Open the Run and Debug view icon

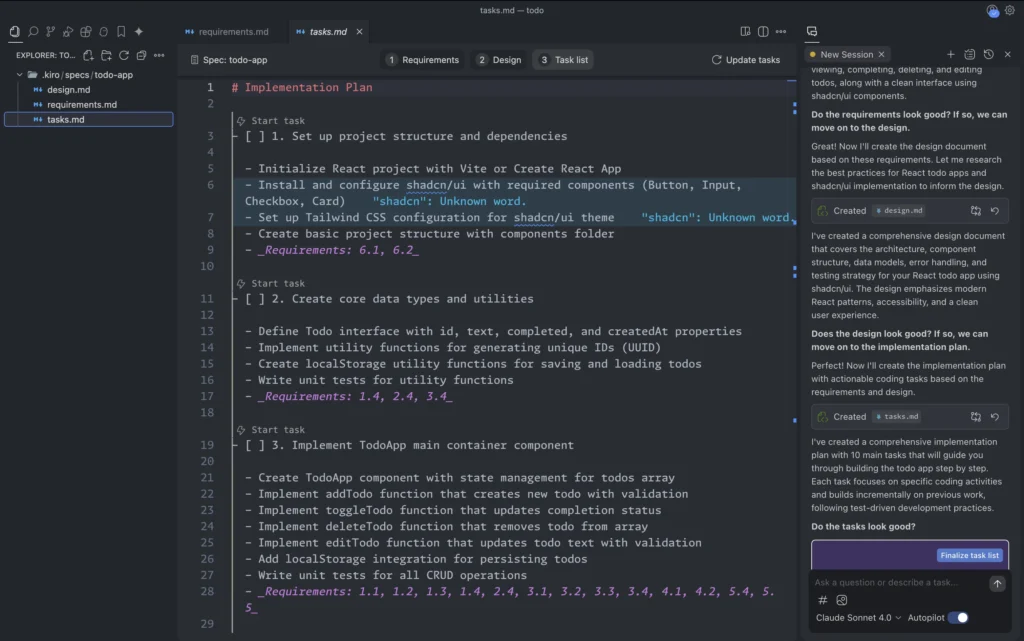(68, 31)
